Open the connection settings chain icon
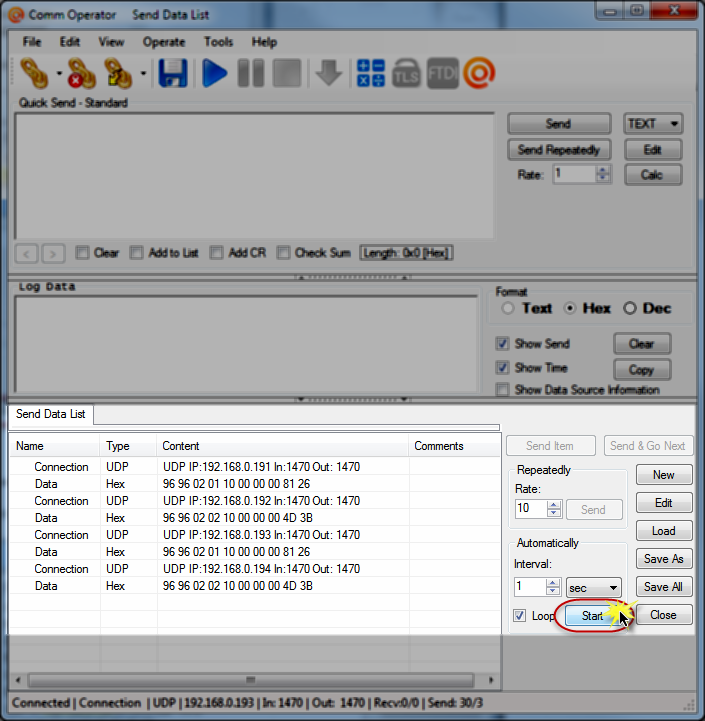 pos(118,74)
